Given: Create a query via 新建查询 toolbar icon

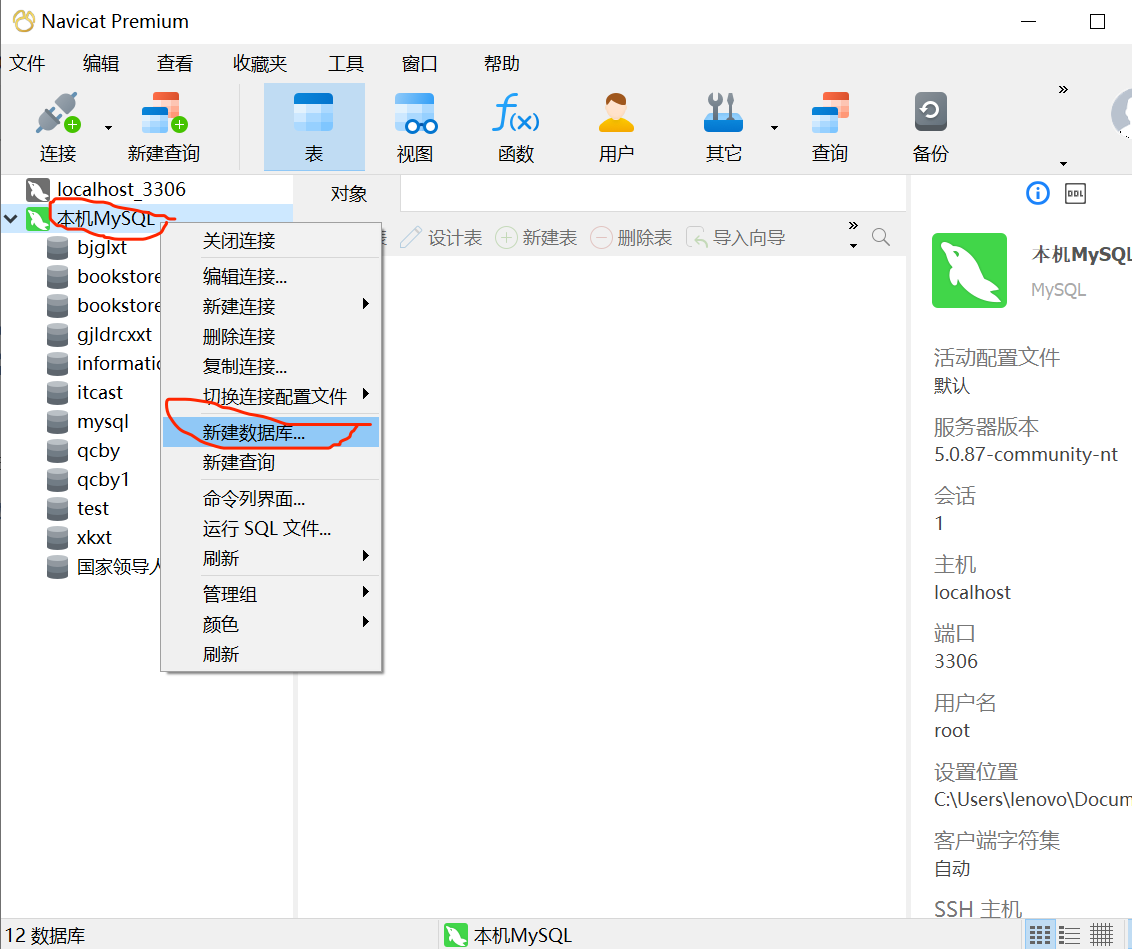Looking at the screenshot, I should coord(162,125).
